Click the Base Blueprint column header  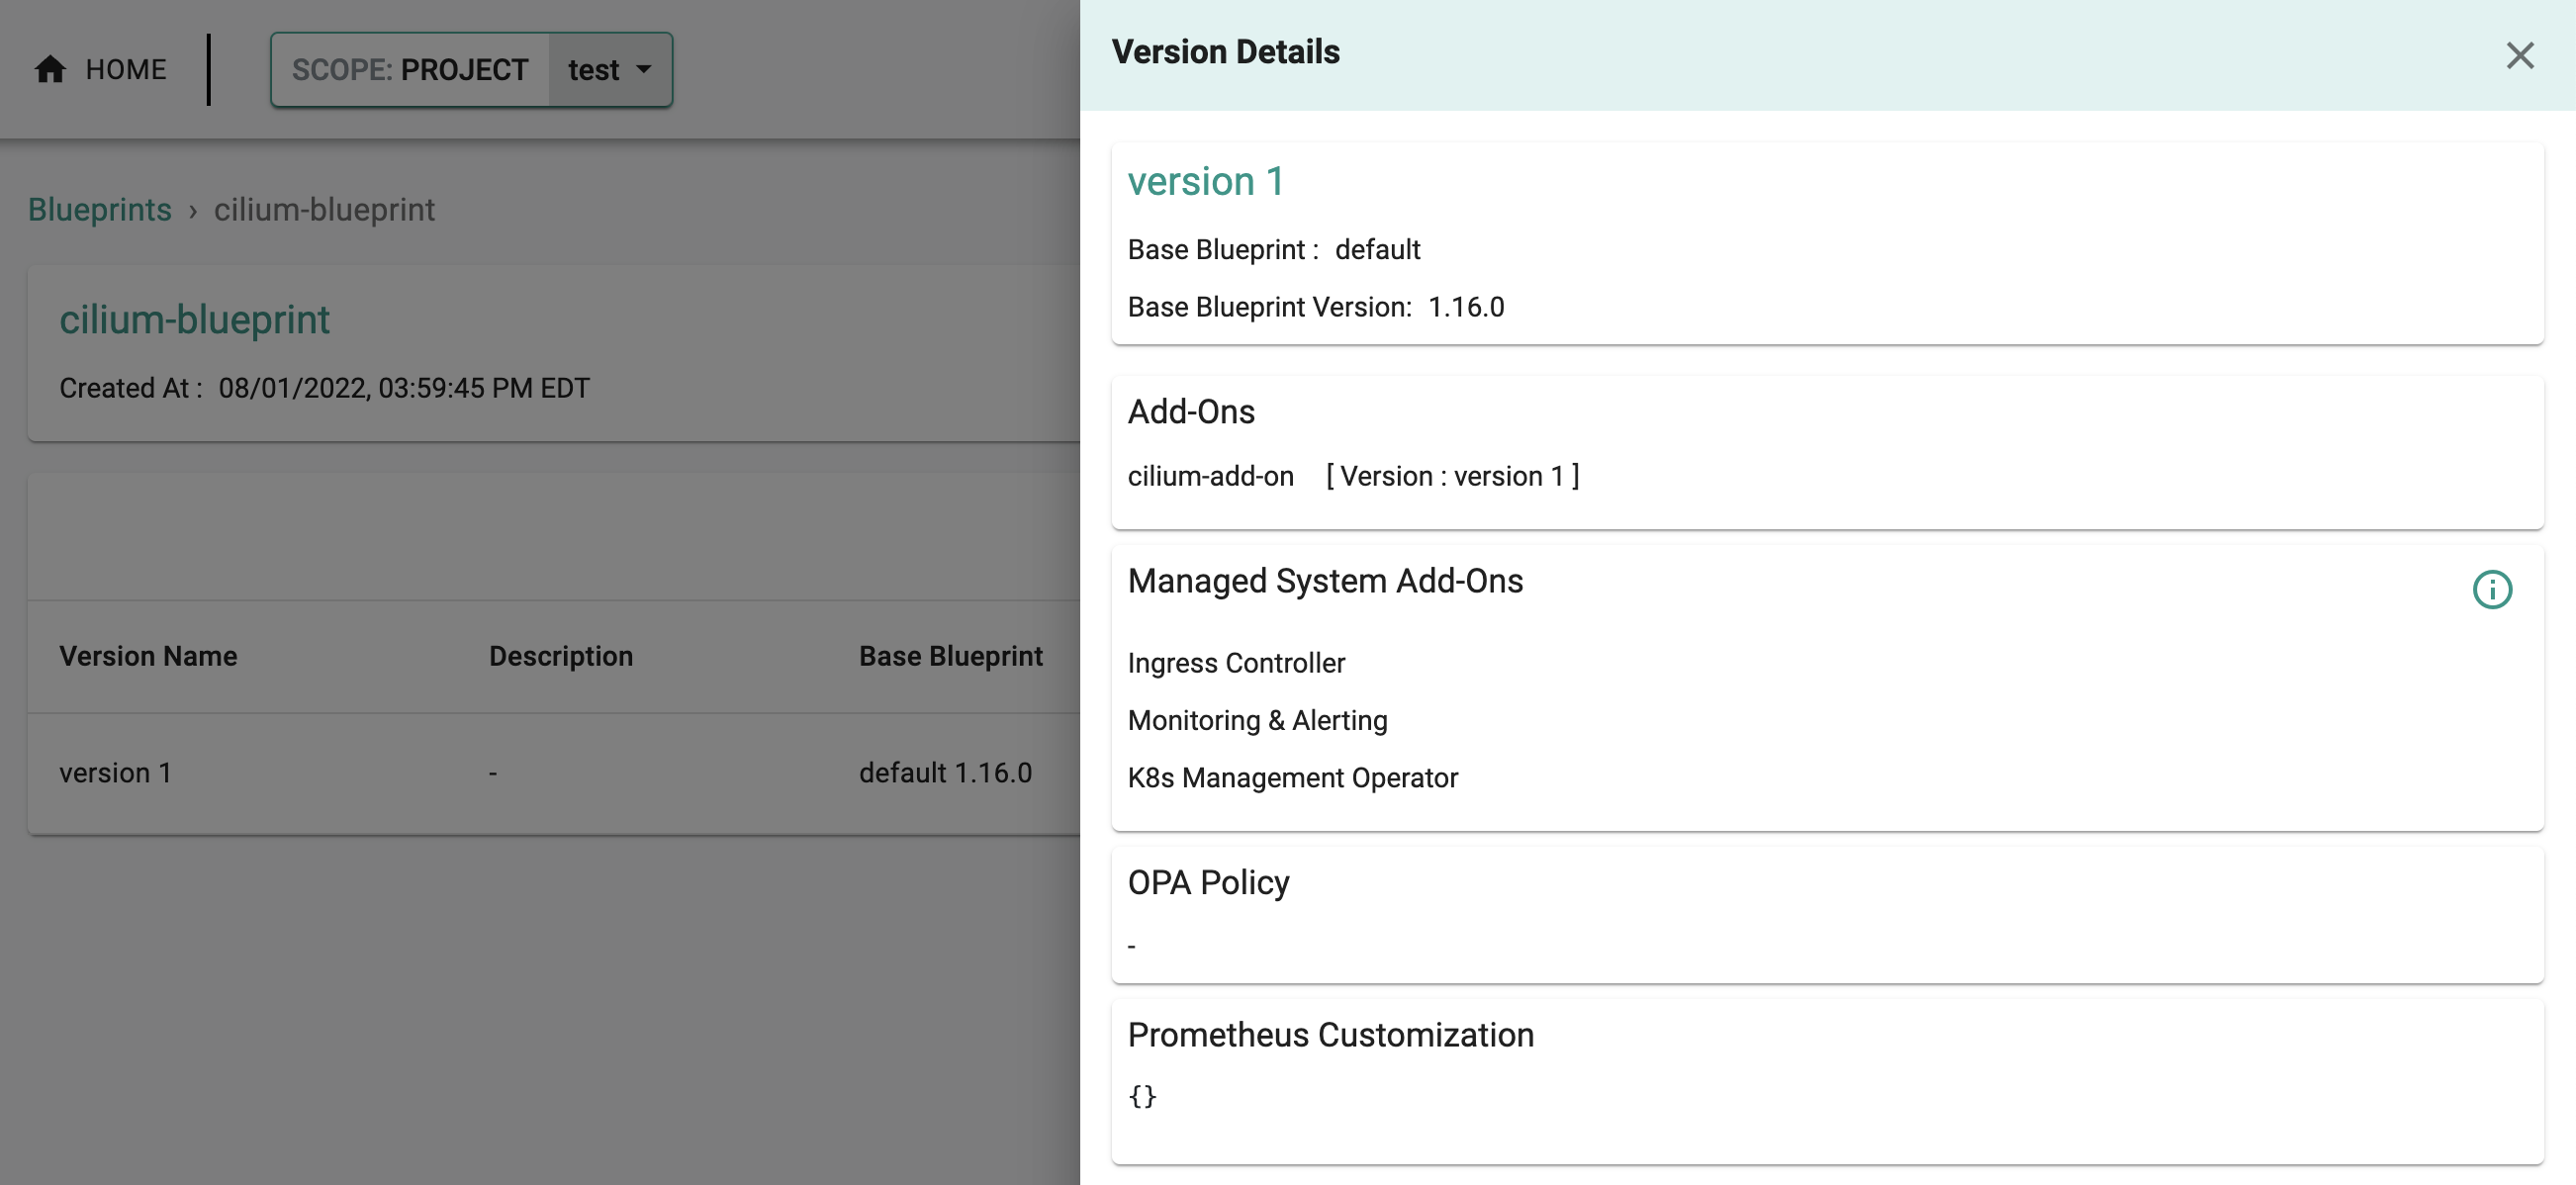pyautogui.click(x=950, y=656)
